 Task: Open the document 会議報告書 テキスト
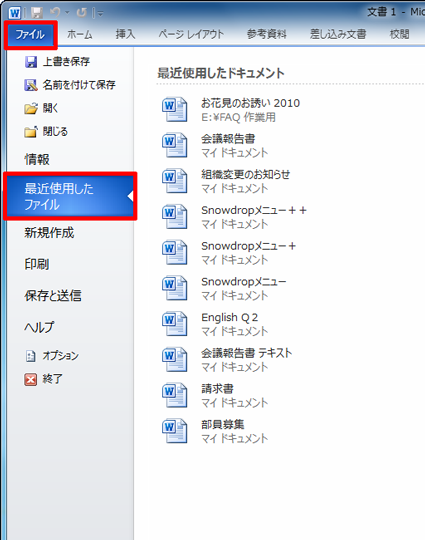click(247, 353)
